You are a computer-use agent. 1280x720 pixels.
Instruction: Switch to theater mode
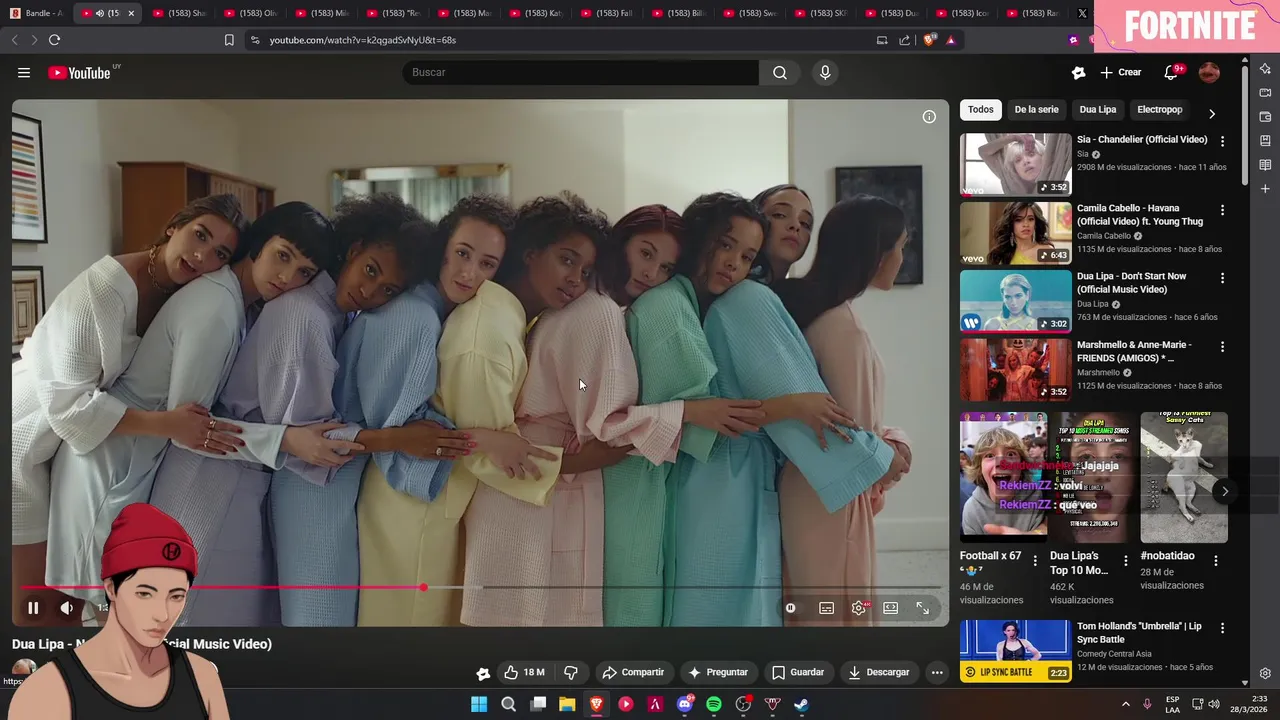coord(890,607)
